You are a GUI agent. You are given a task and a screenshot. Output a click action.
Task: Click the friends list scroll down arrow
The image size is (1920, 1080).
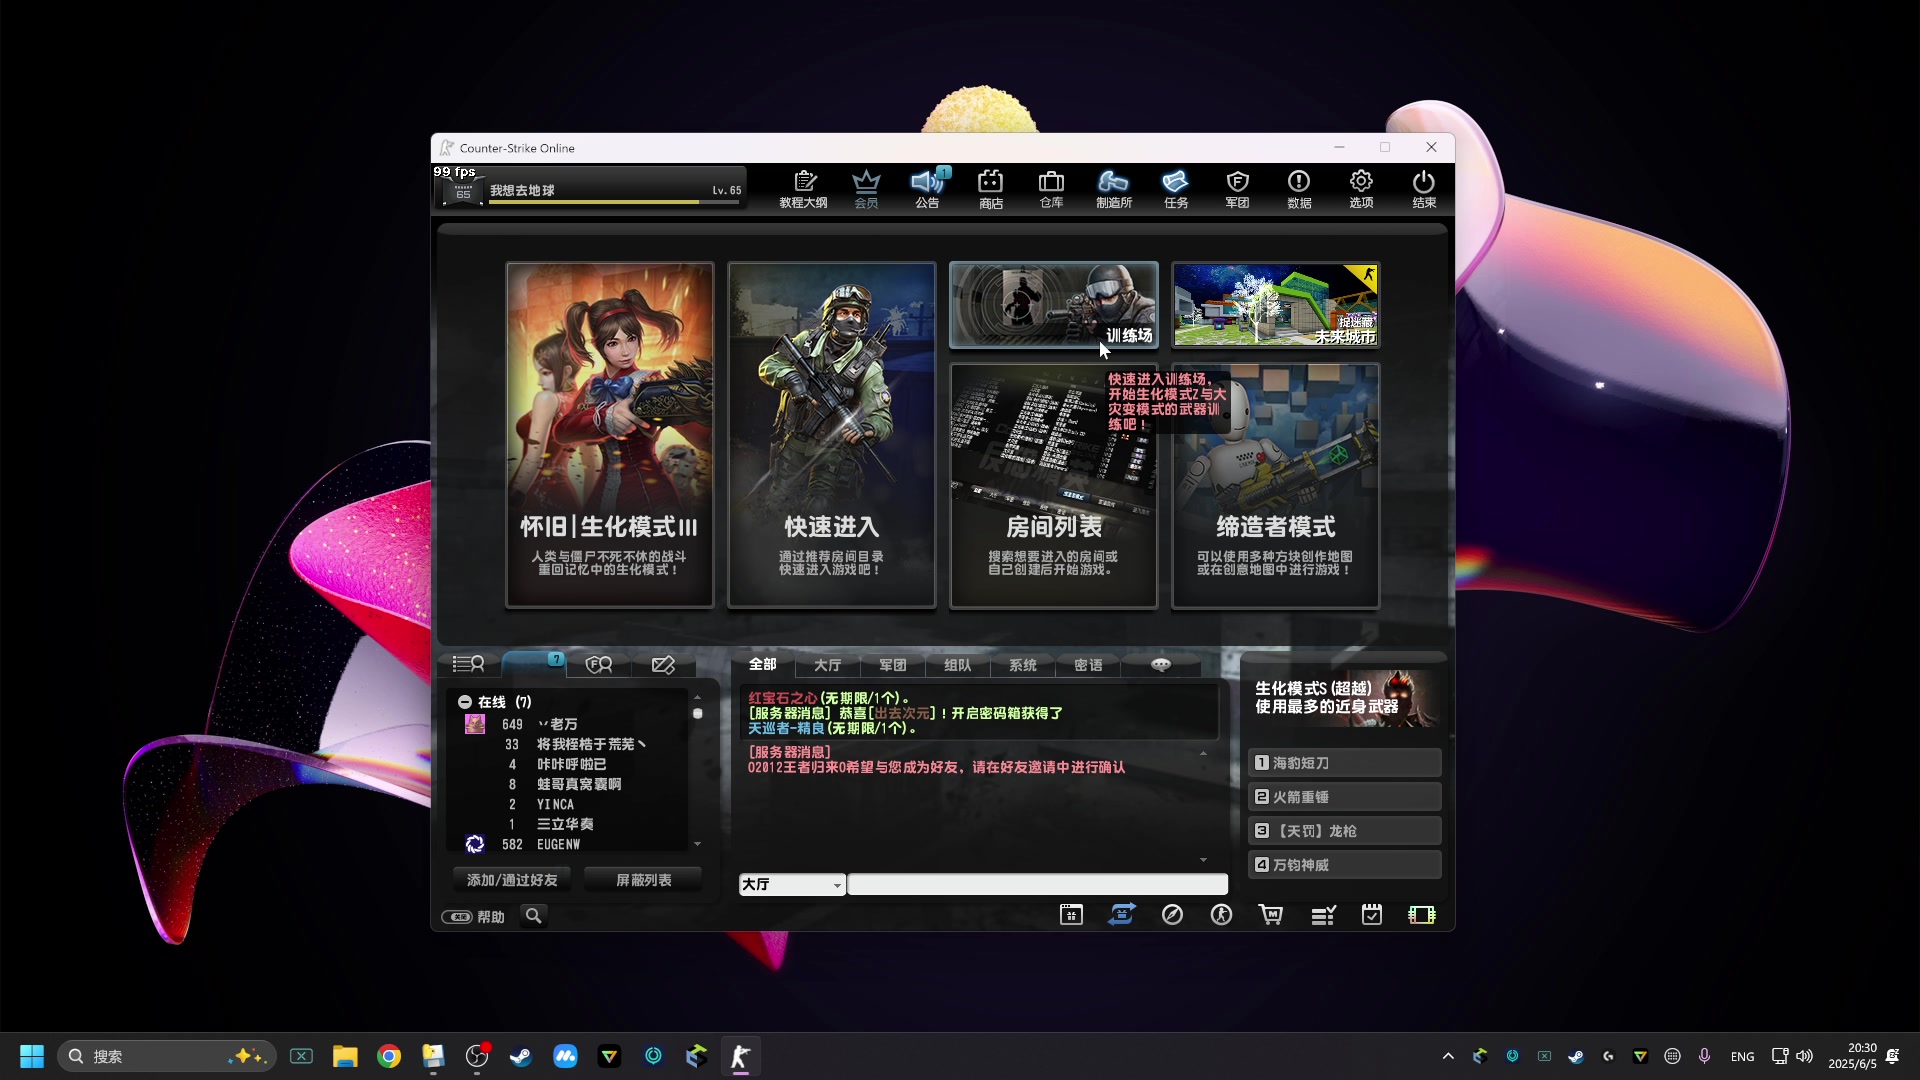(x=697, y=844)
